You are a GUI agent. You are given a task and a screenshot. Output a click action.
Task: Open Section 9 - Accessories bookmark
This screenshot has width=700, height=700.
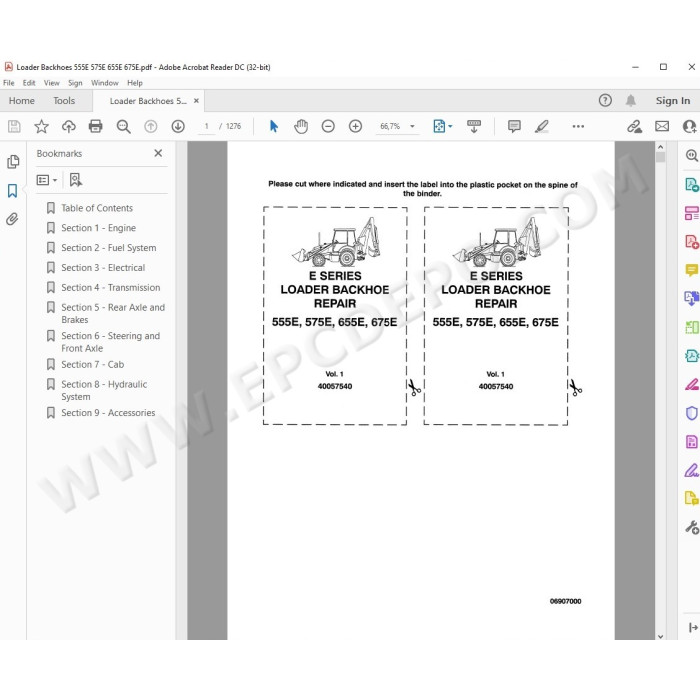pos(108,412)
